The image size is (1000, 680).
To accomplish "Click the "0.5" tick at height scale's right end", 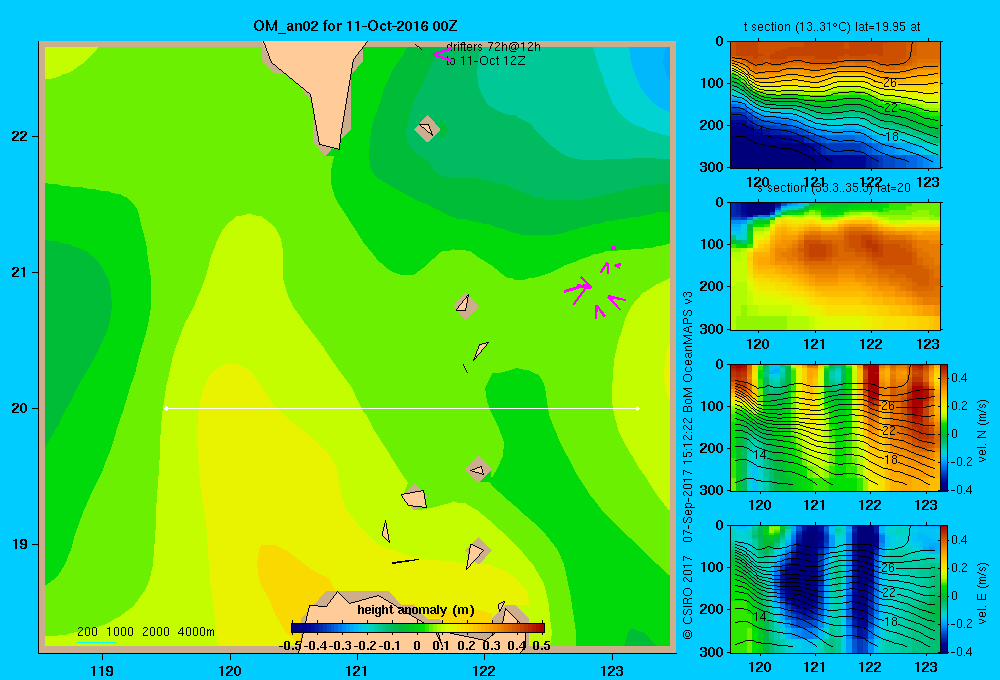I will pos(541,646).
